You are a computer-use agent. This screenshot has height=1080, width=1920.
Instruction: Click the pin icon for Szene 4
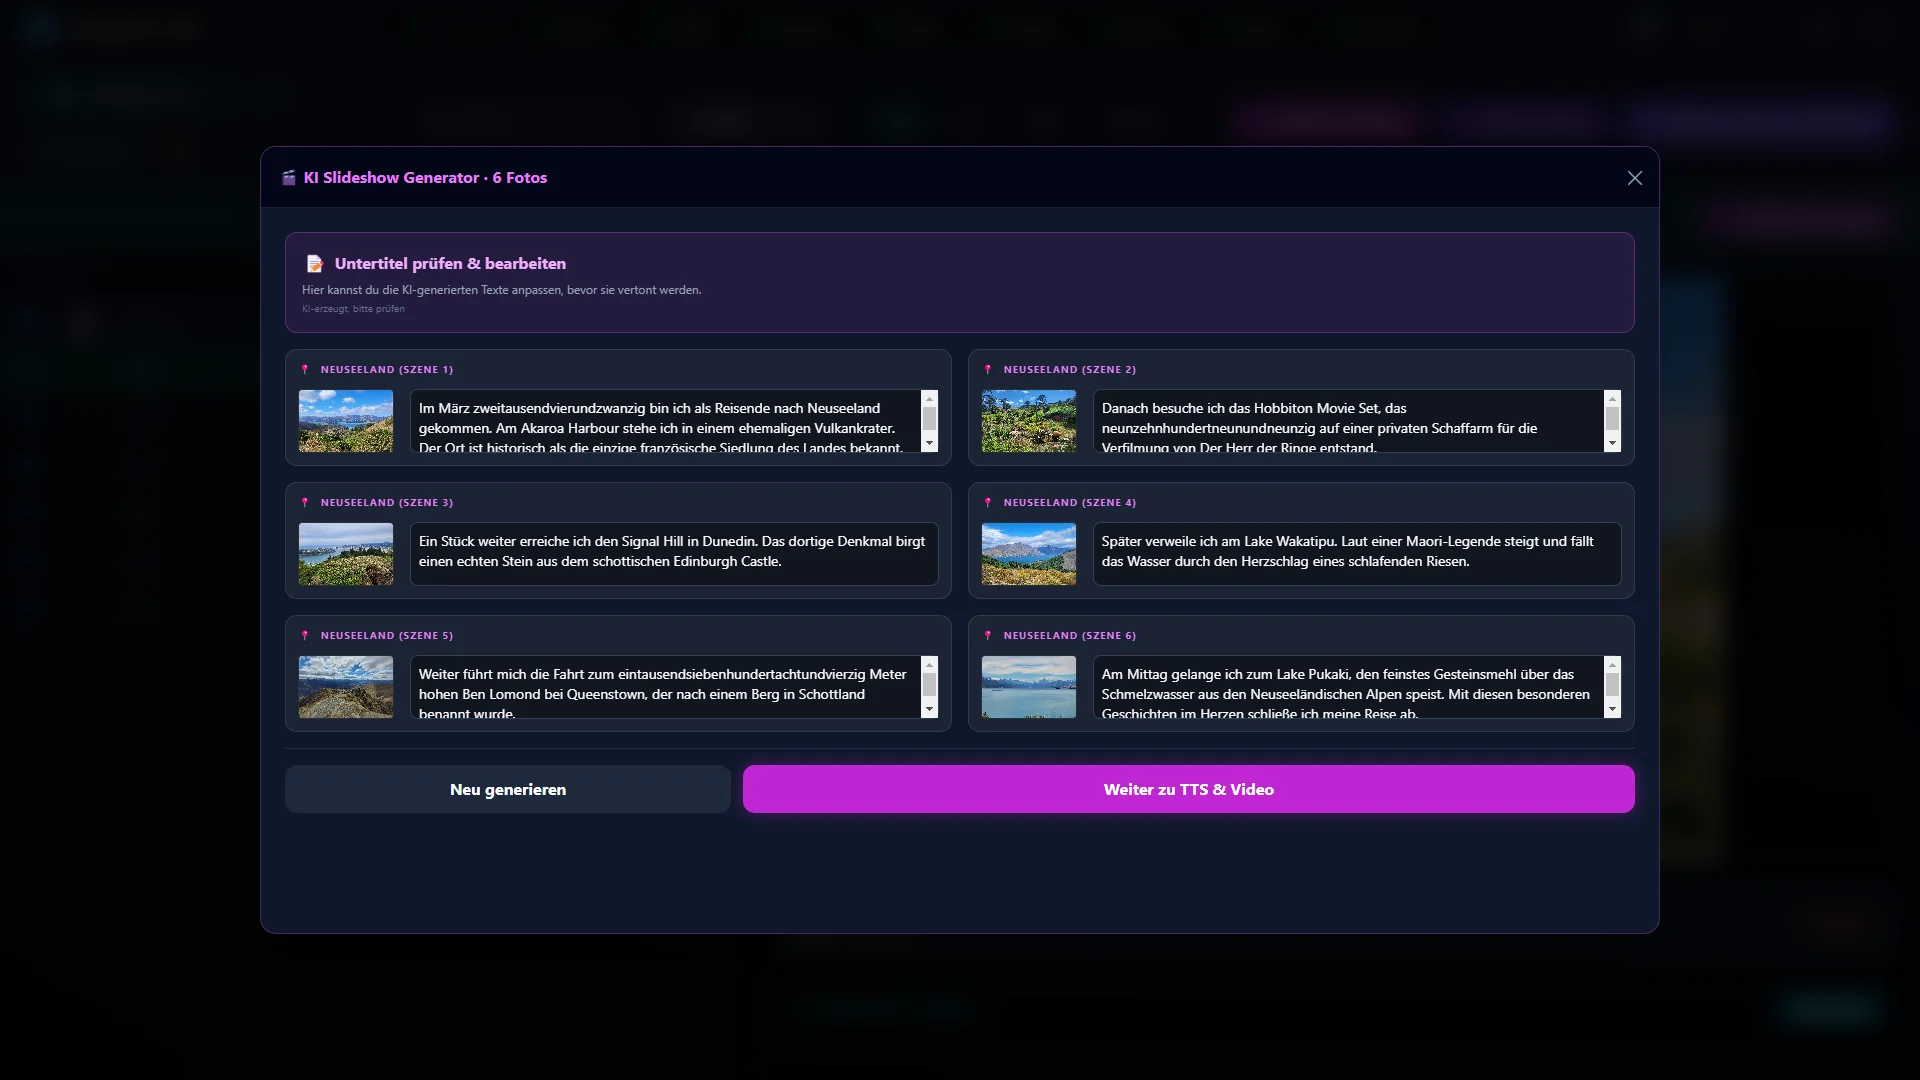tap(988, 503)
